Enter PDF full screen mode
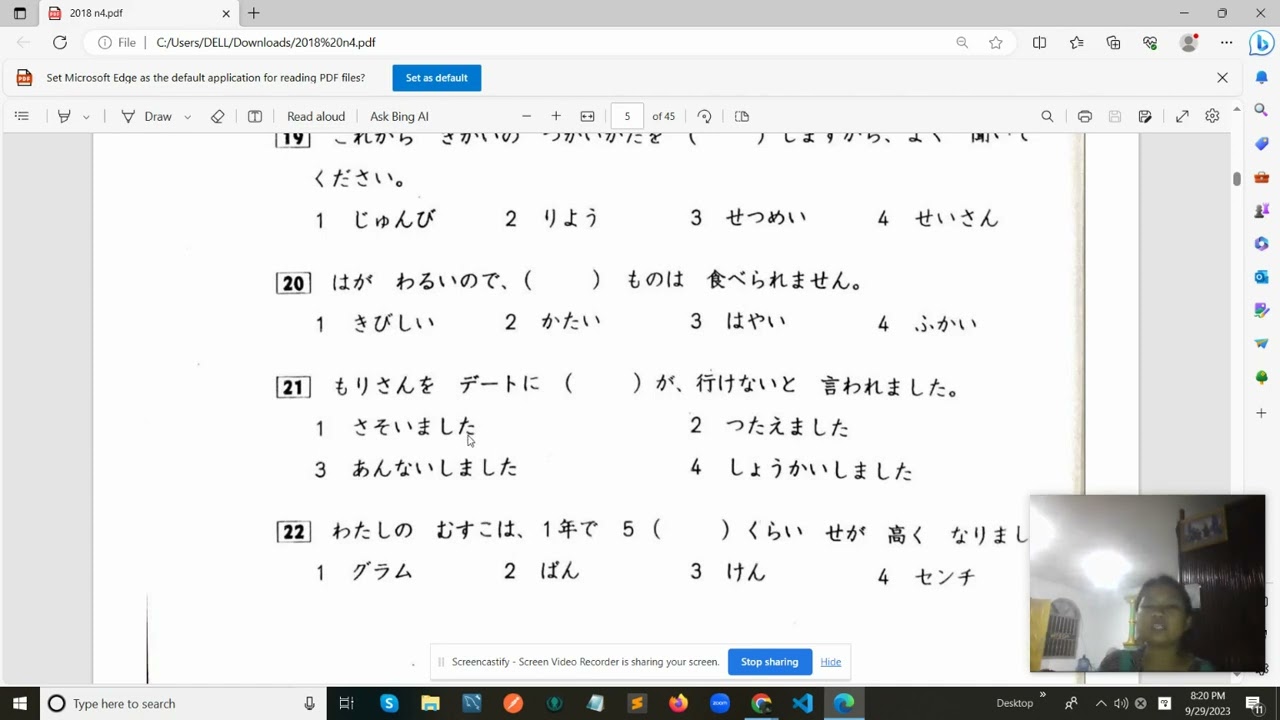The image size is (1280, 720). [x=1182, y=116]
